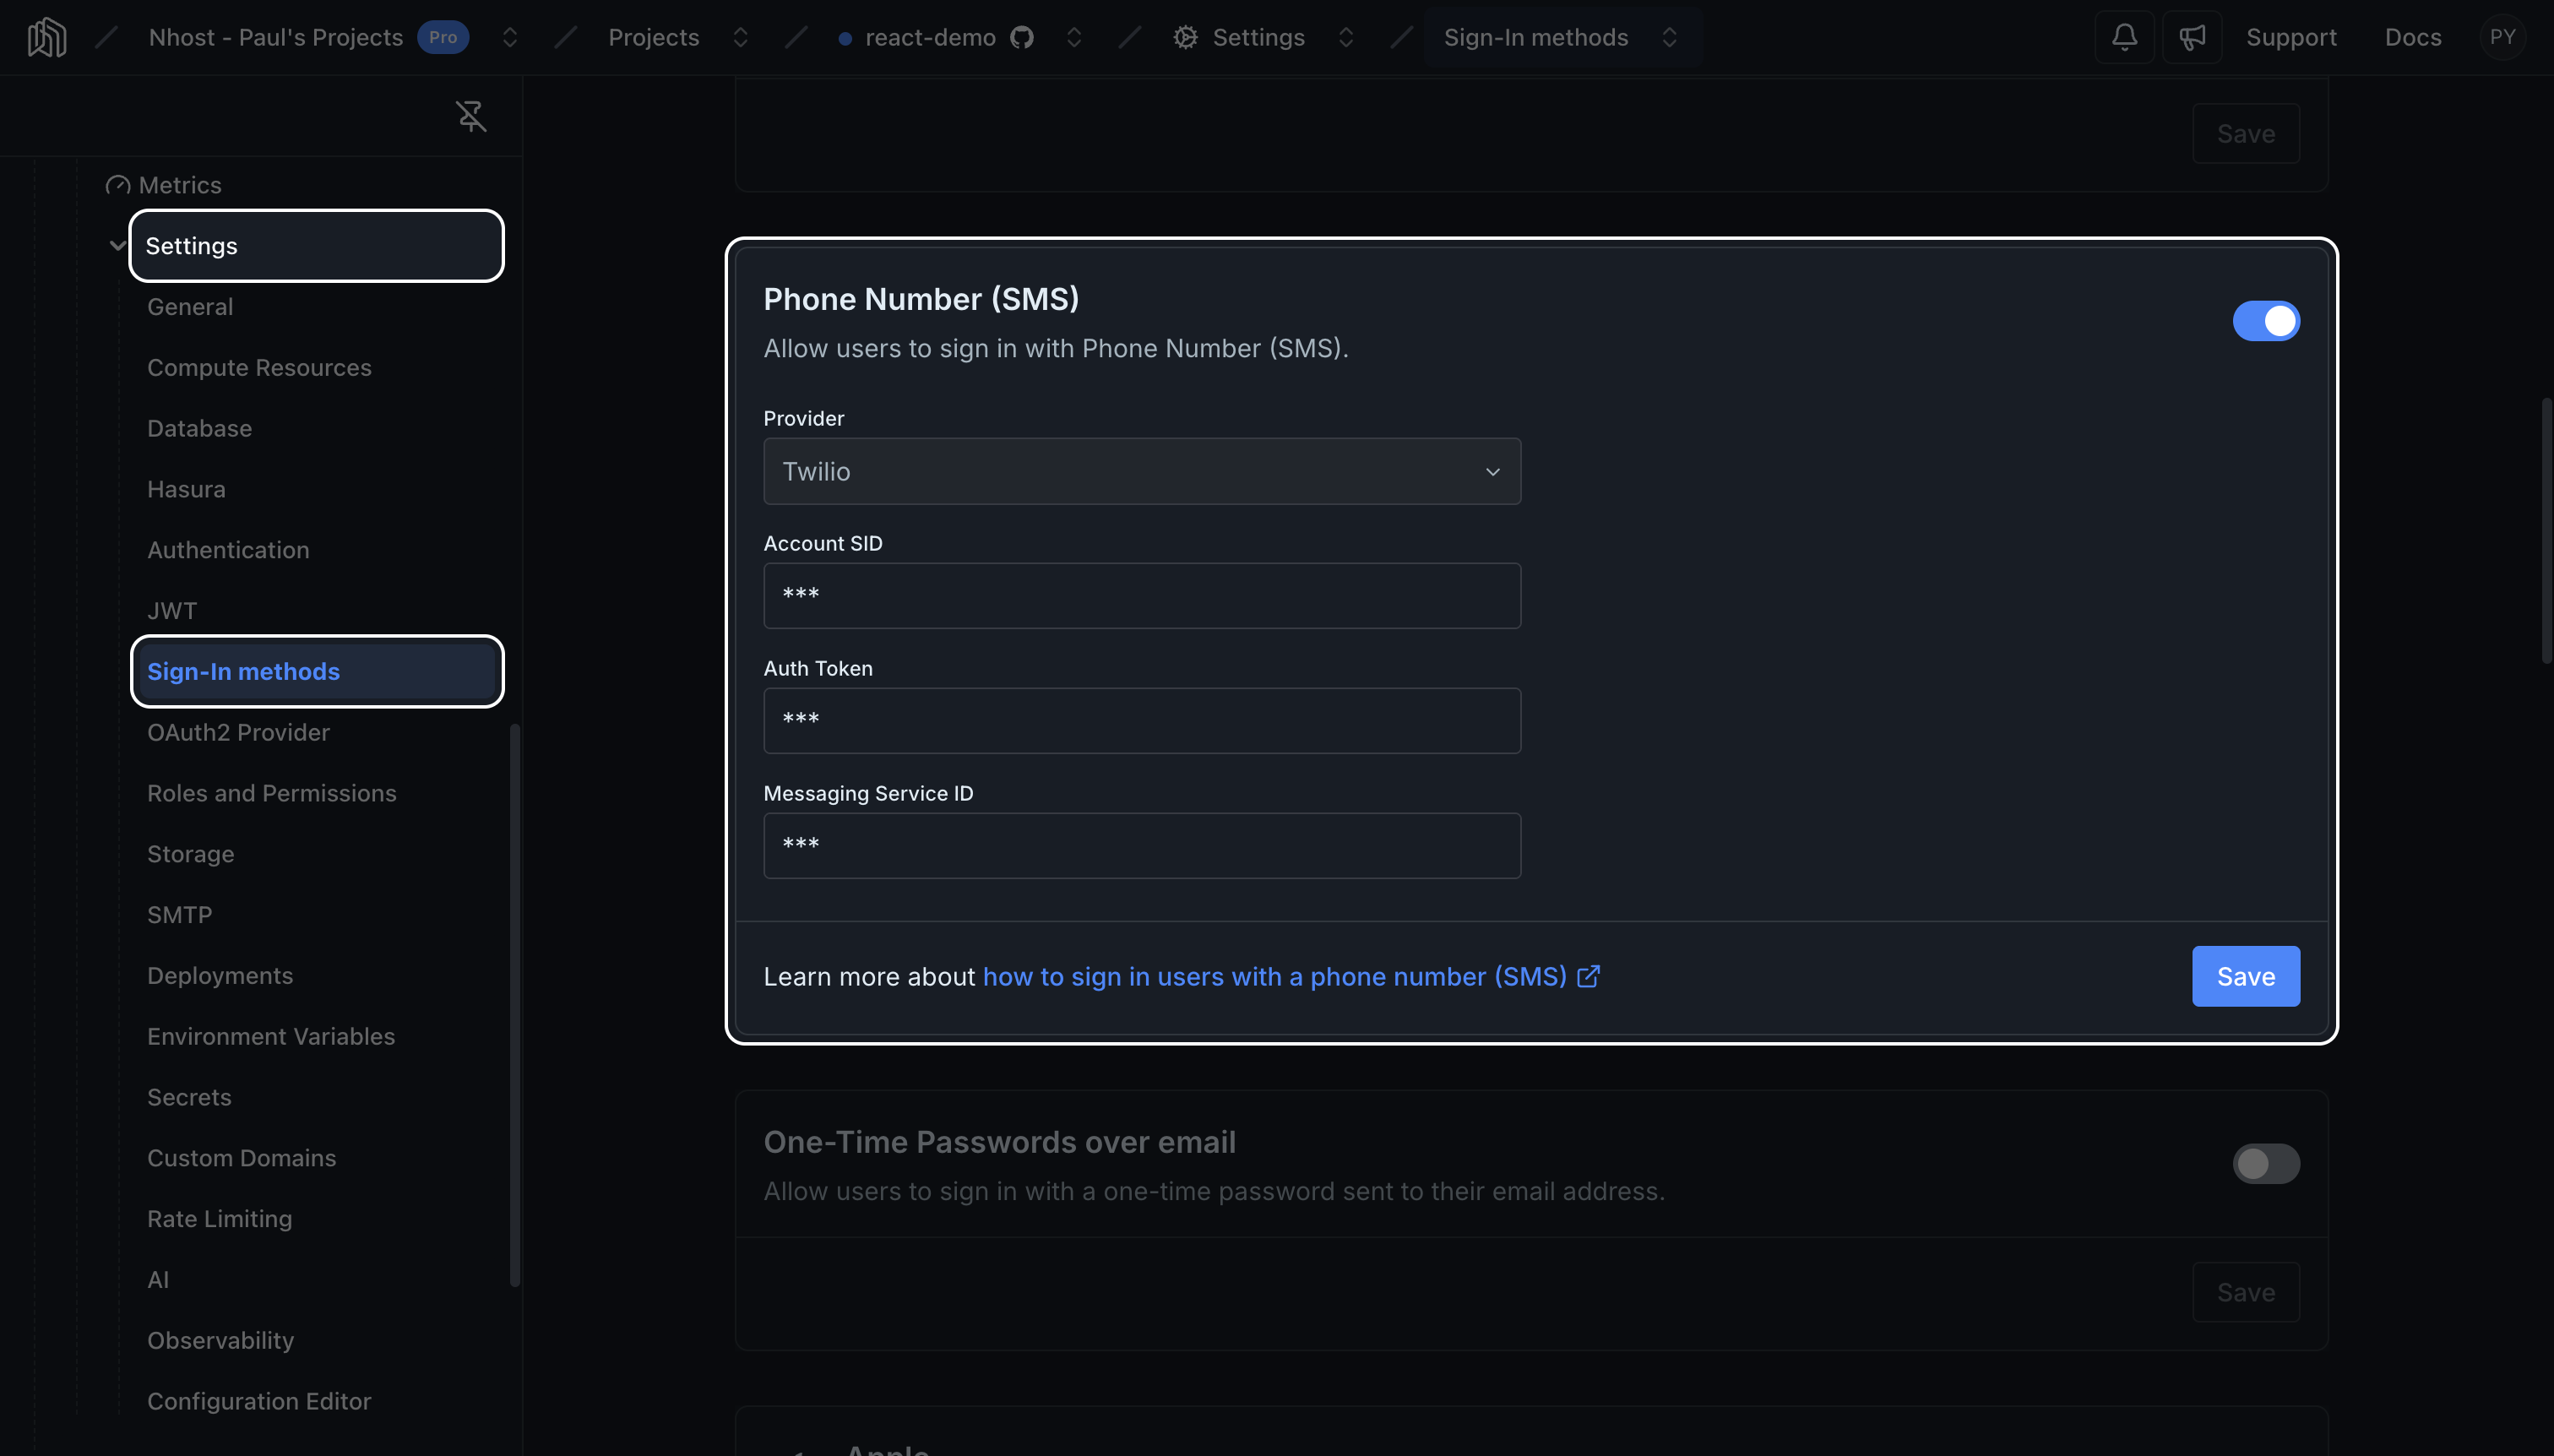This screenshot has width=2554, height=1456.
Task: Open the react-demo project switcher arrows
Action: click(x=1074, y=37)
